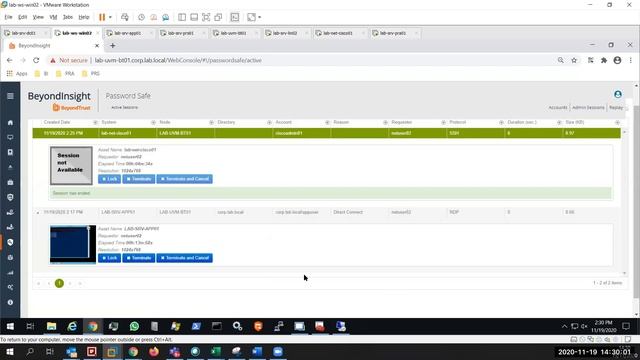Open the VMware File menu

[x=9, y=17]
